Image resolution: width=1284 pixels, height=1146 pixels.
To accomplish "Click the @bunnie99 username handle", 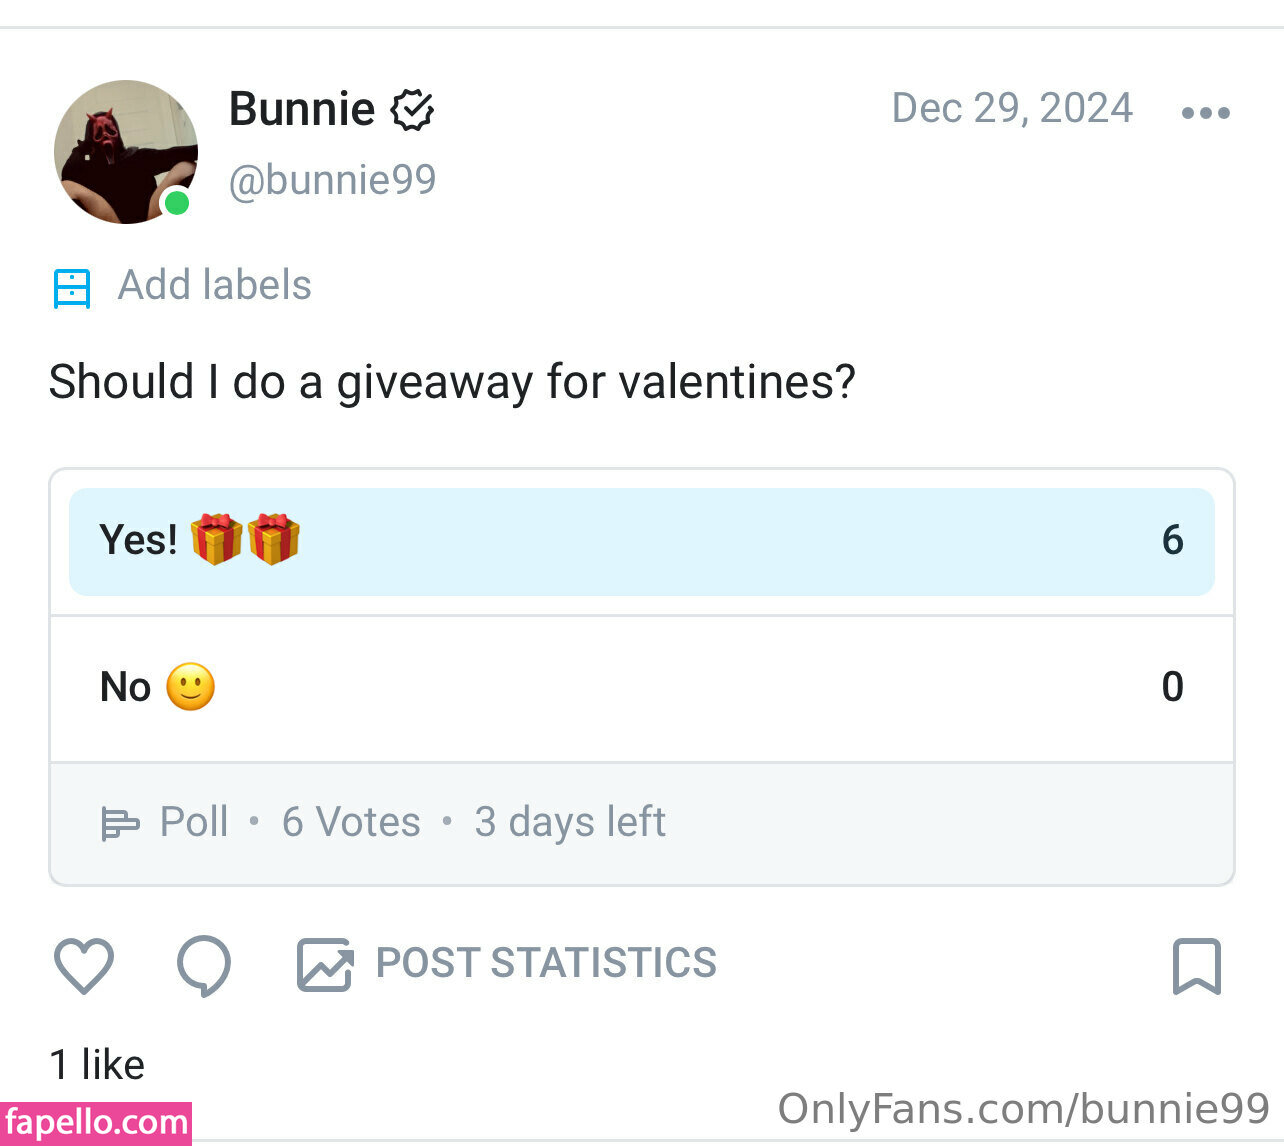I will coord(332,181).
